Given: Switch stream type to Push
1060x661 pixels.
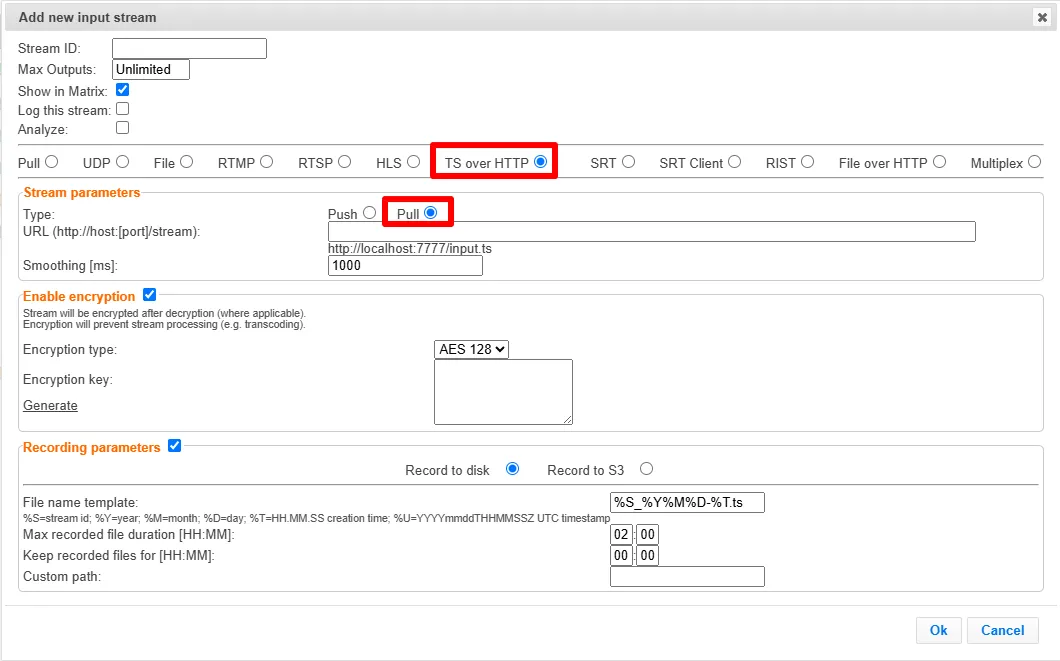Looking at the screenshot, I should (x=369, y=213).
